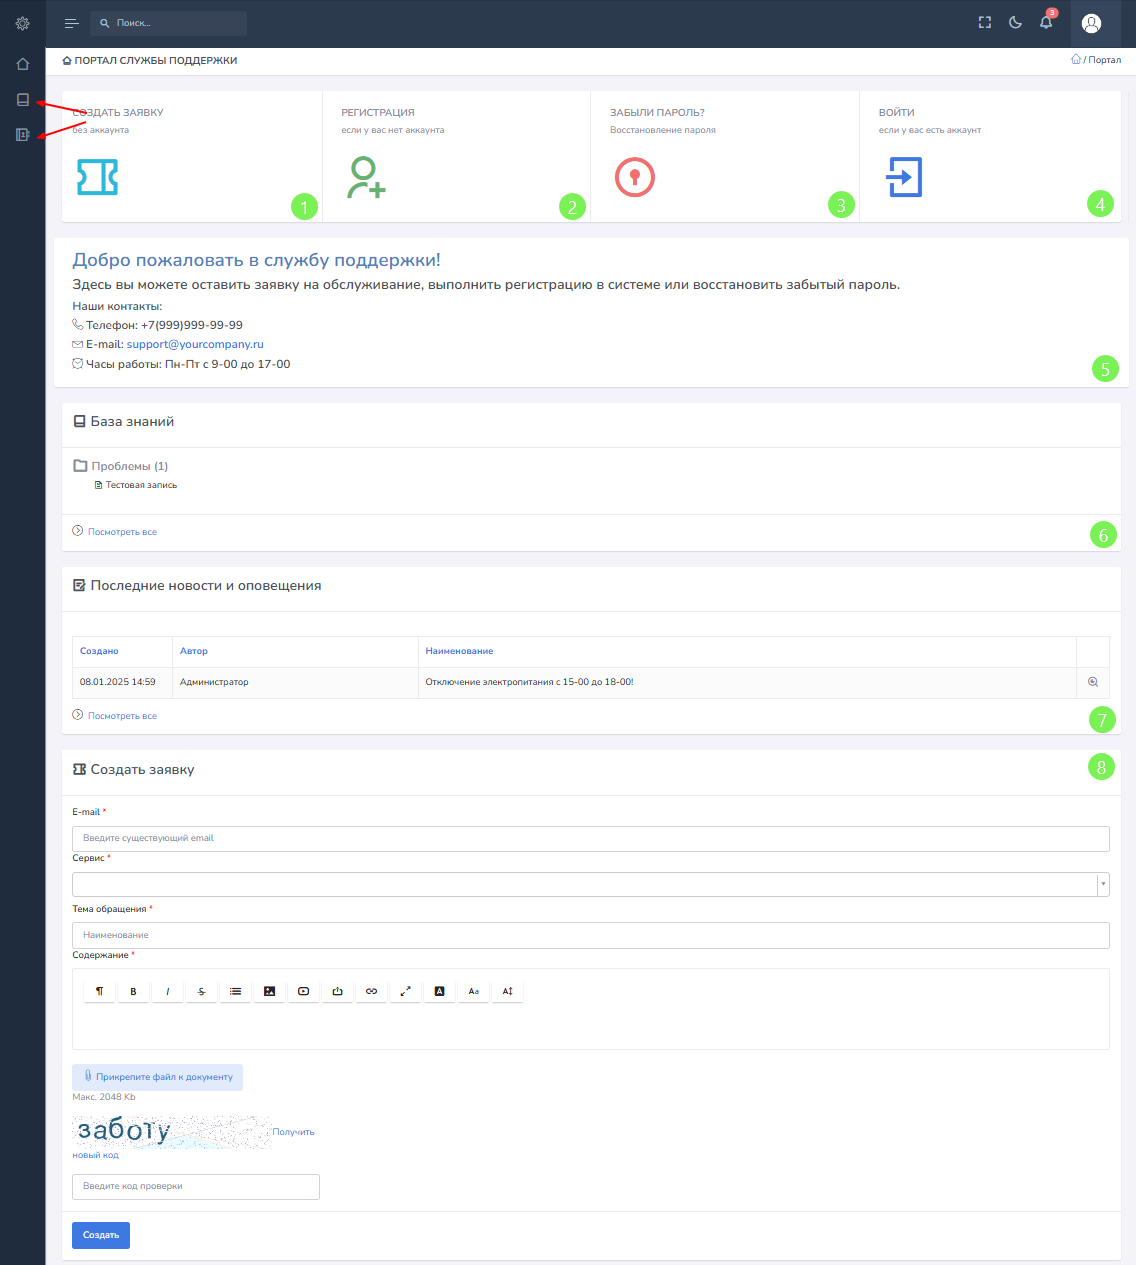Open the Сервис dropdown list

pos(590,884)
